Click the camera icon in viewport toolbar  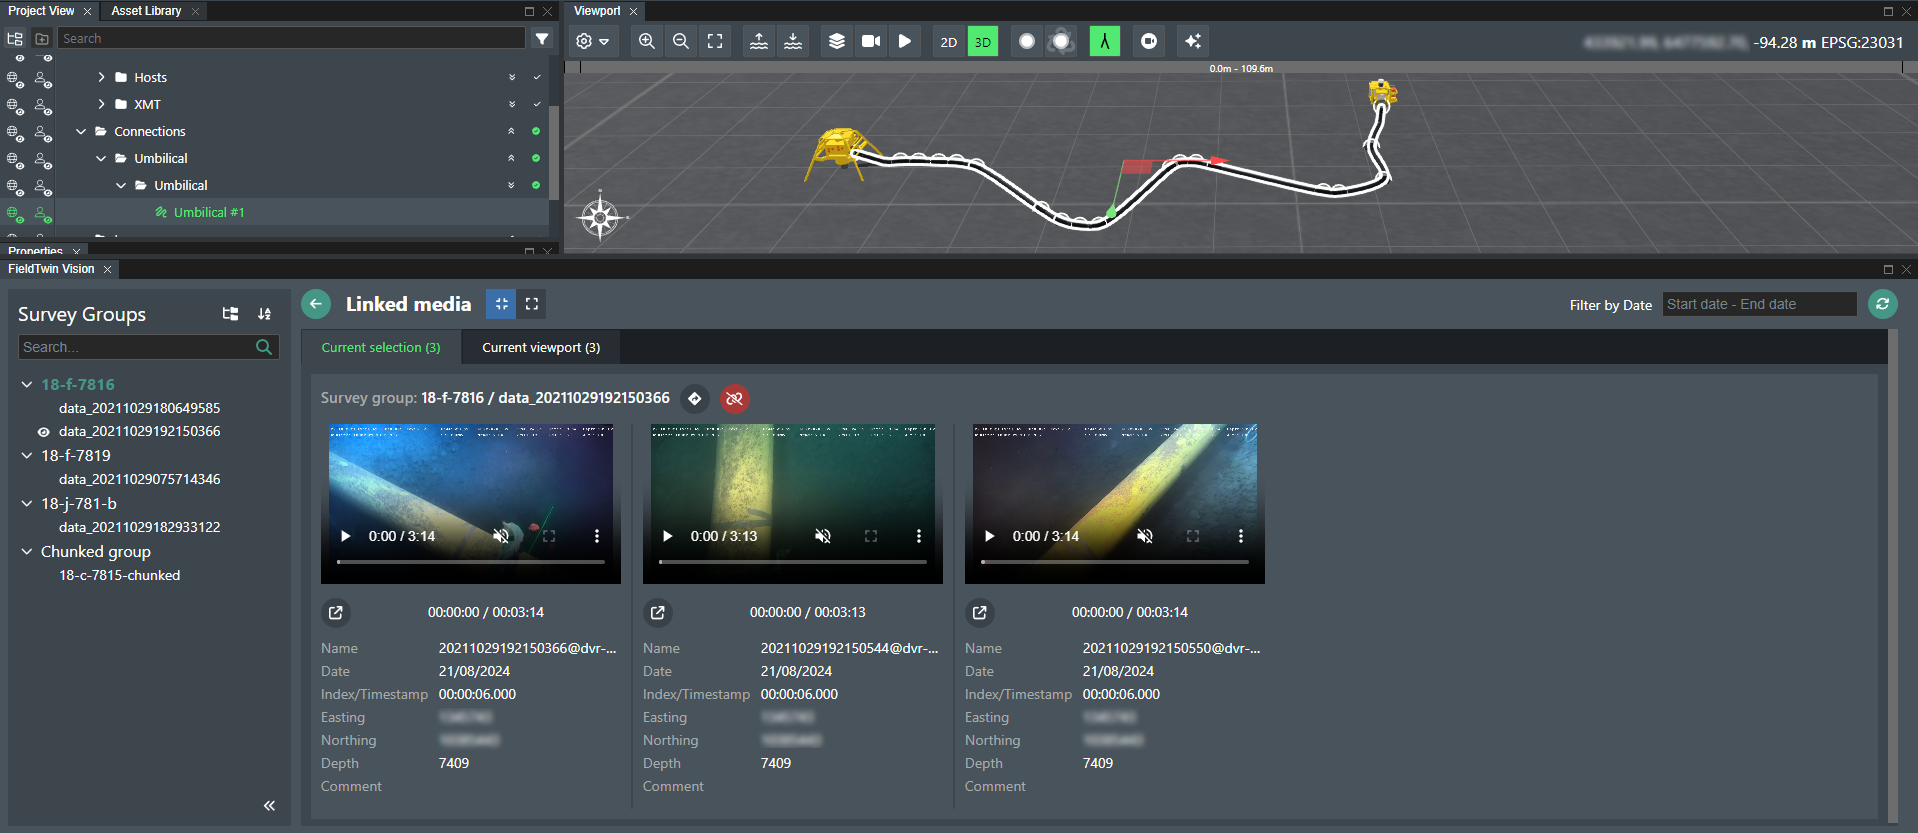coord(871,42)
